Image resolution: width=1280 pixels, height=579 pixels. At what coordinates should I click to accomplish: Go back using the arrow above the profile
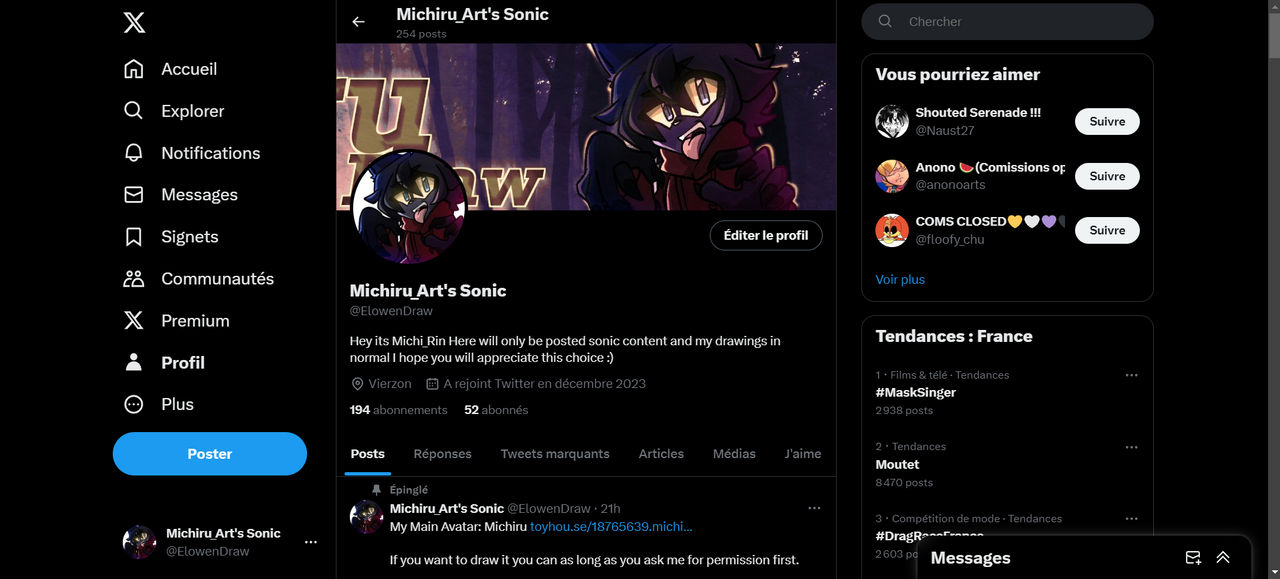coord(358,21)
